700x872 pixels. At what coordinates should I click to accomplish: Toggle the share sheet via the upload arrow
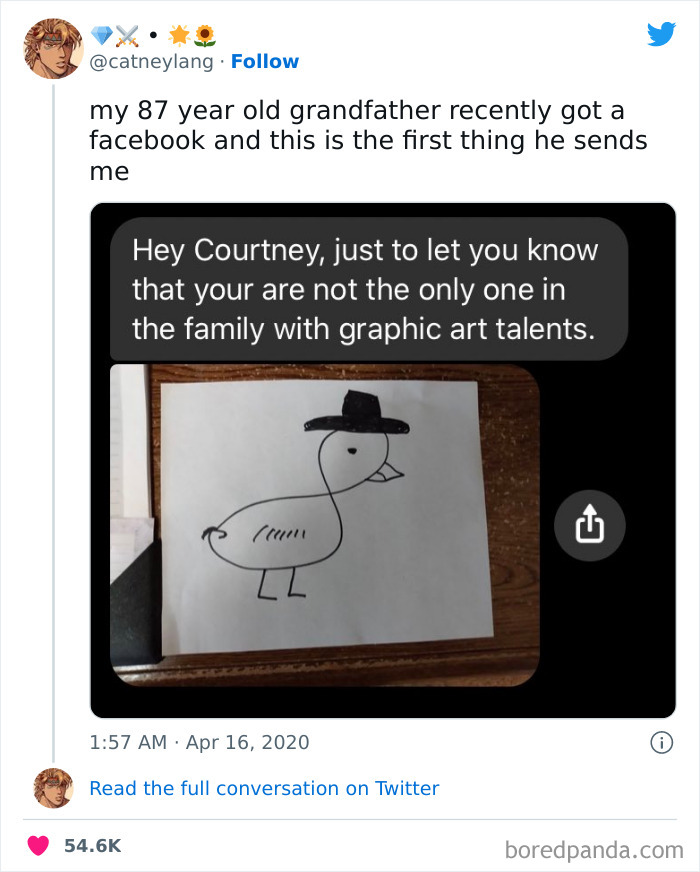tap(589, 525)
